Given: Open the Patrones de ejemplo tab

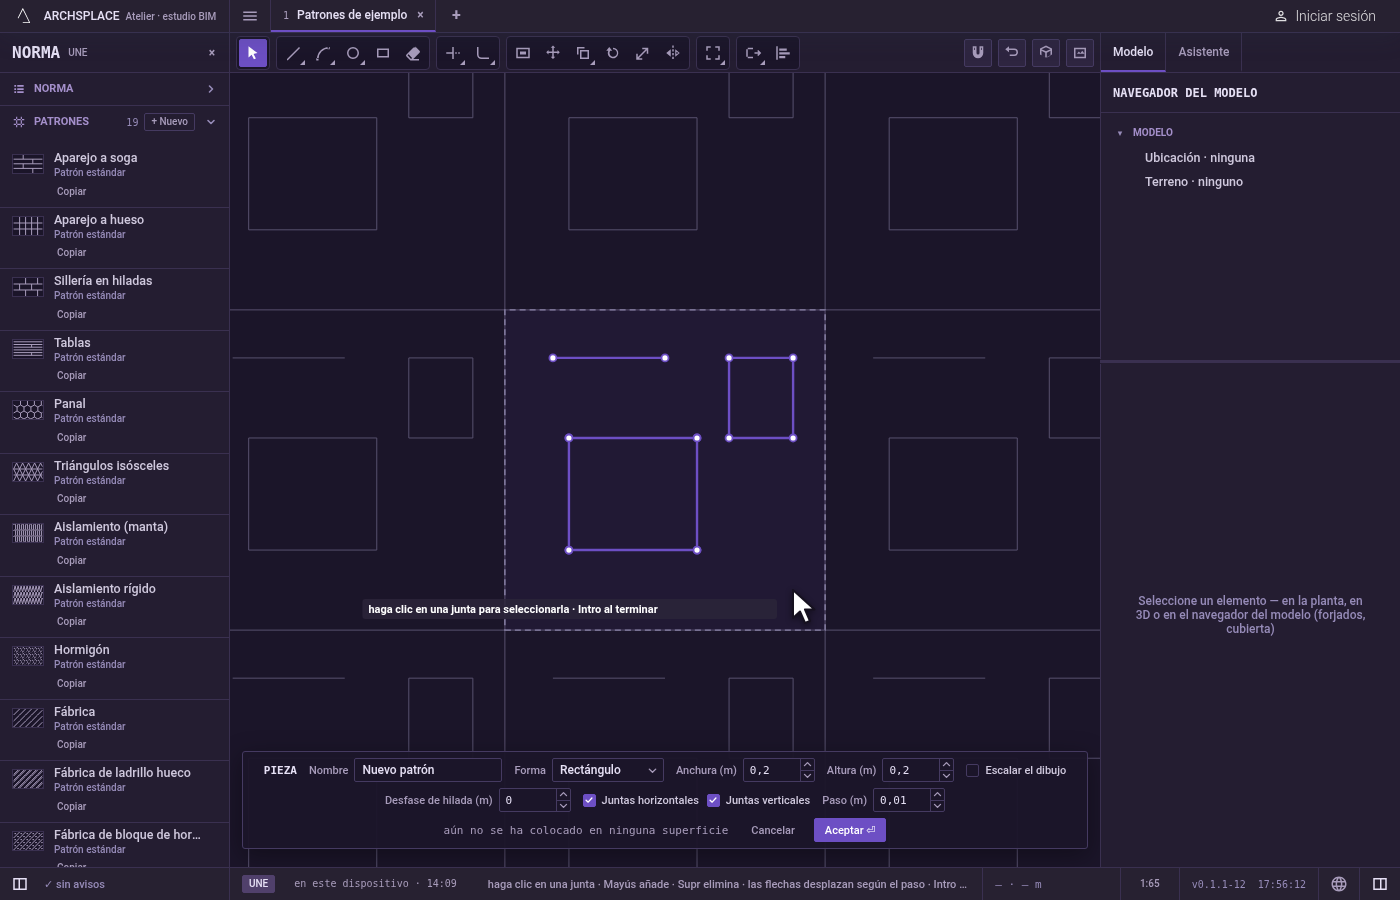Looking at the screenshot, I should (x=352, y=15).
